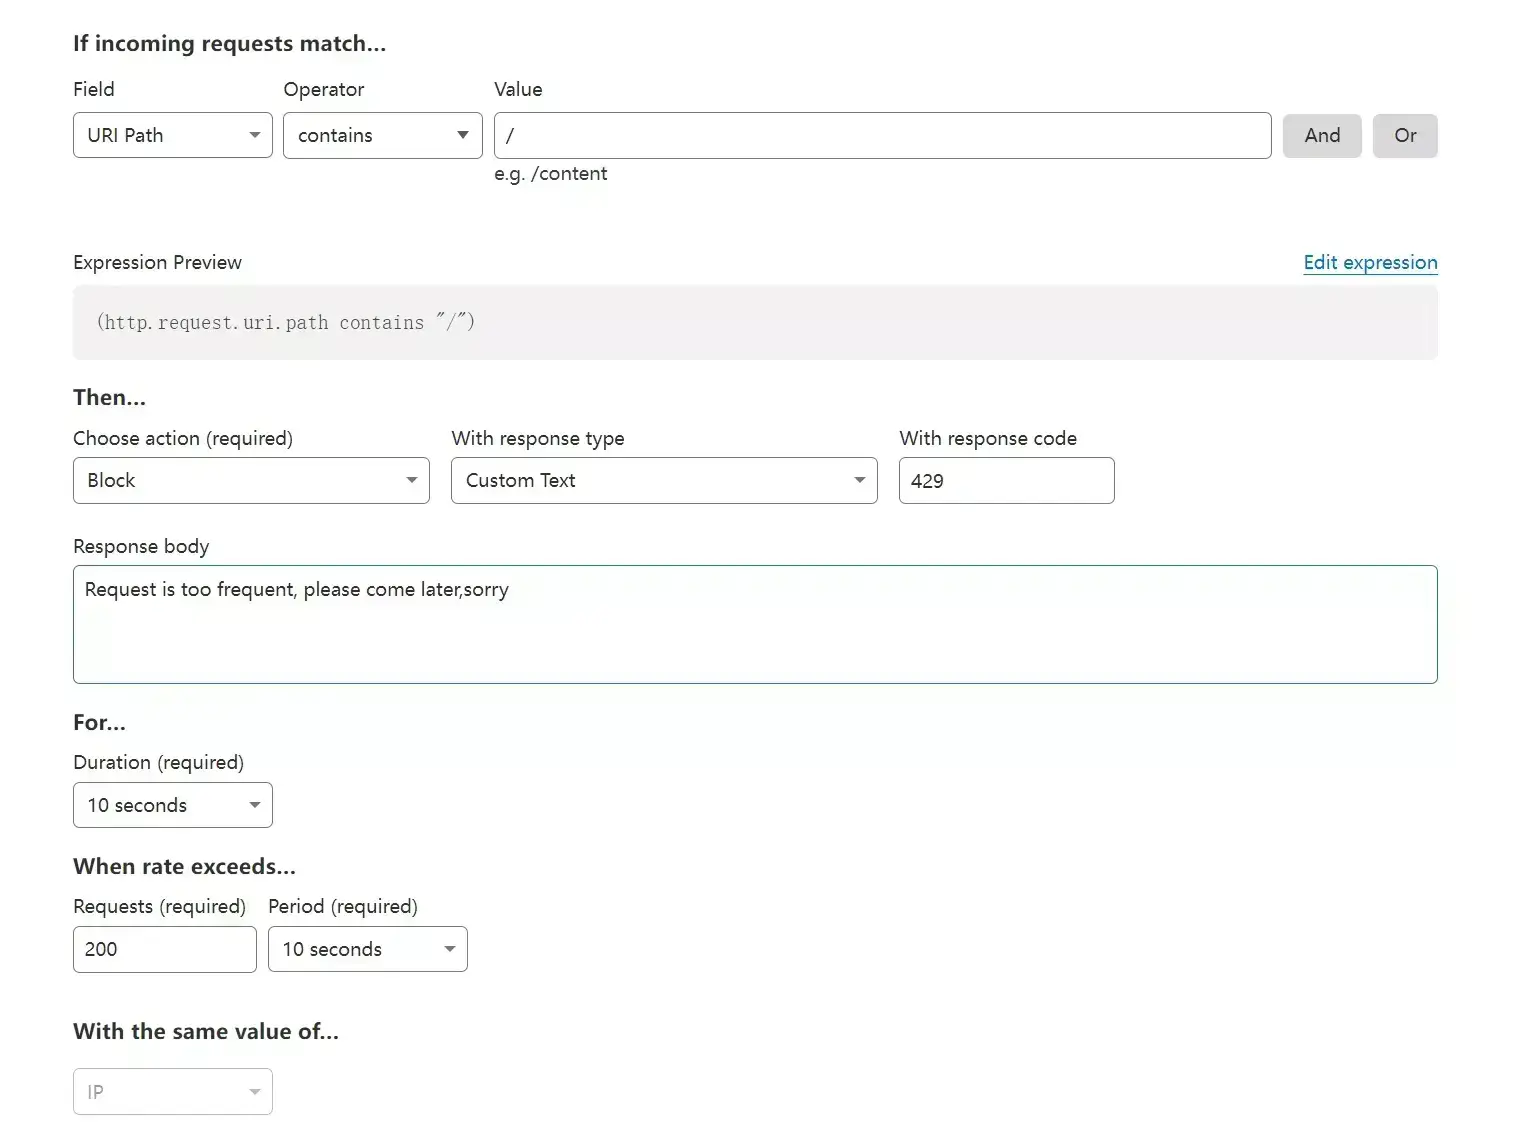This screenshot has width=1513, height=1139.
Task: Click the expression preview text
Action: (x=285, y=322)
